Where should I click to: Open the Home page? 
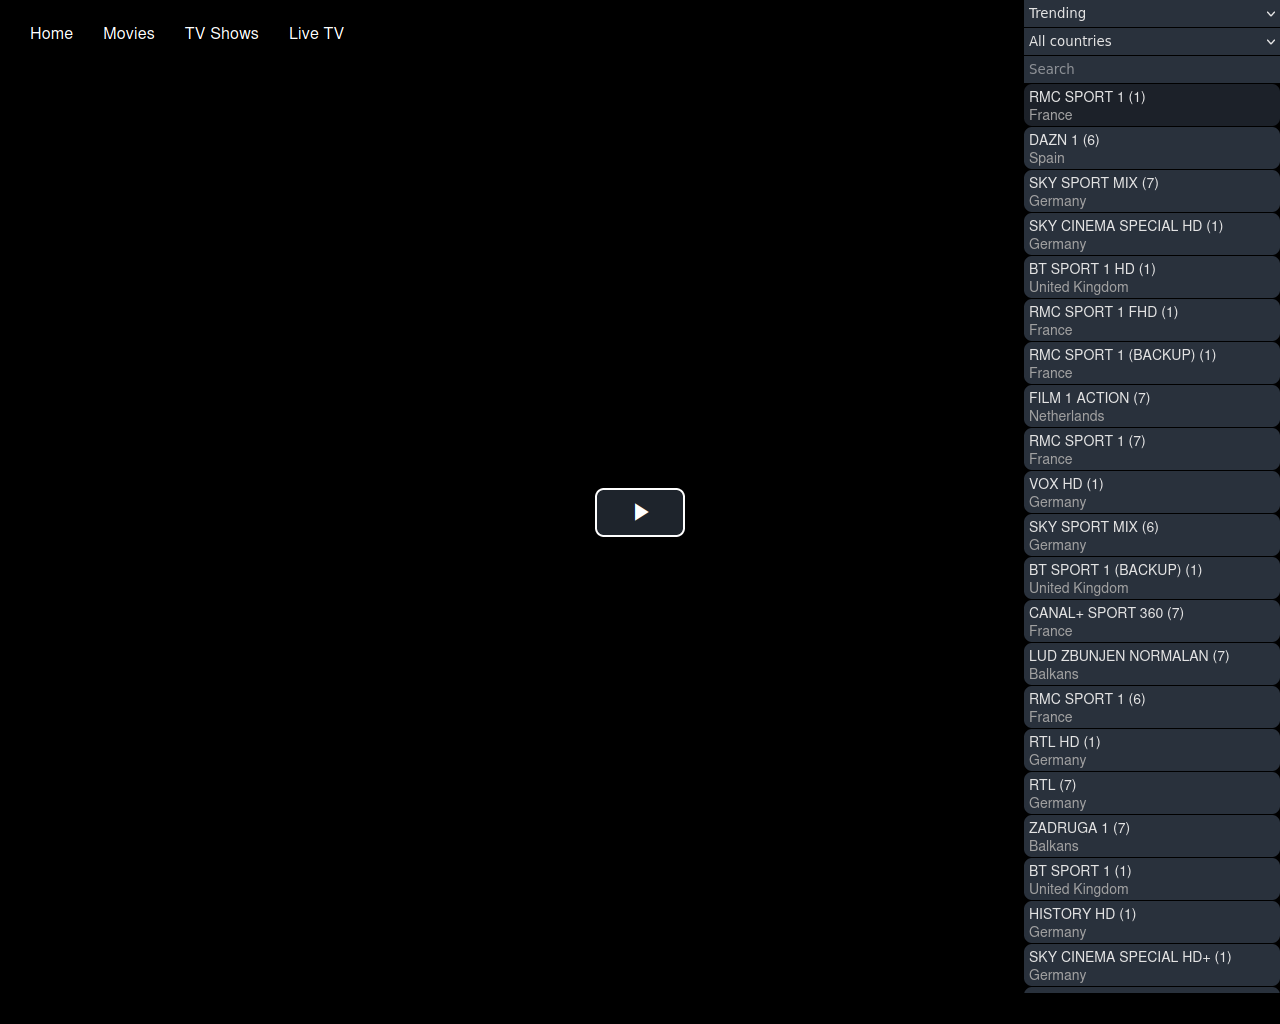[x=51, y=33]
